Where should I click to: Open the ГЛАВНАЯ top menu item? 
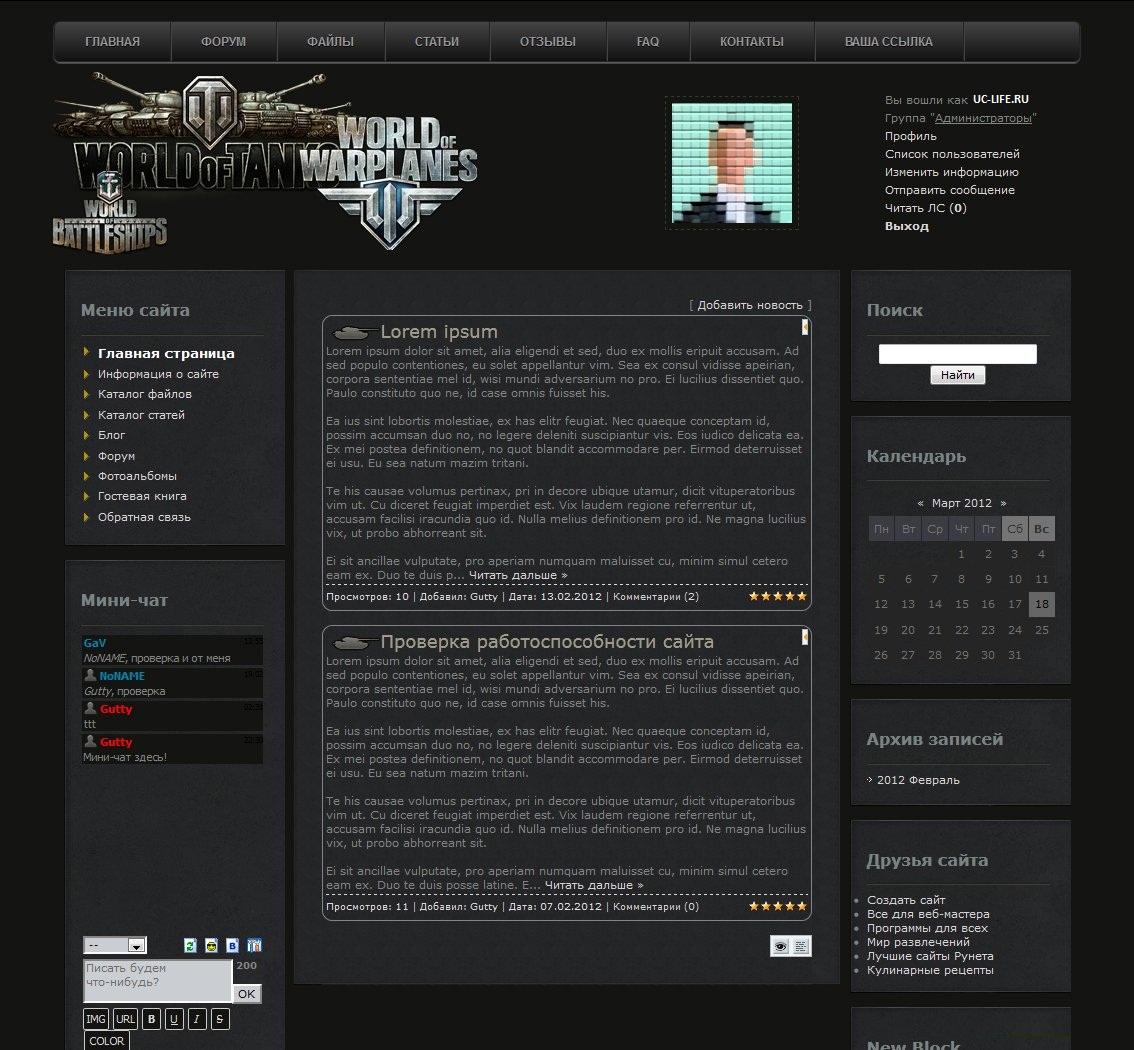[112, 42]
